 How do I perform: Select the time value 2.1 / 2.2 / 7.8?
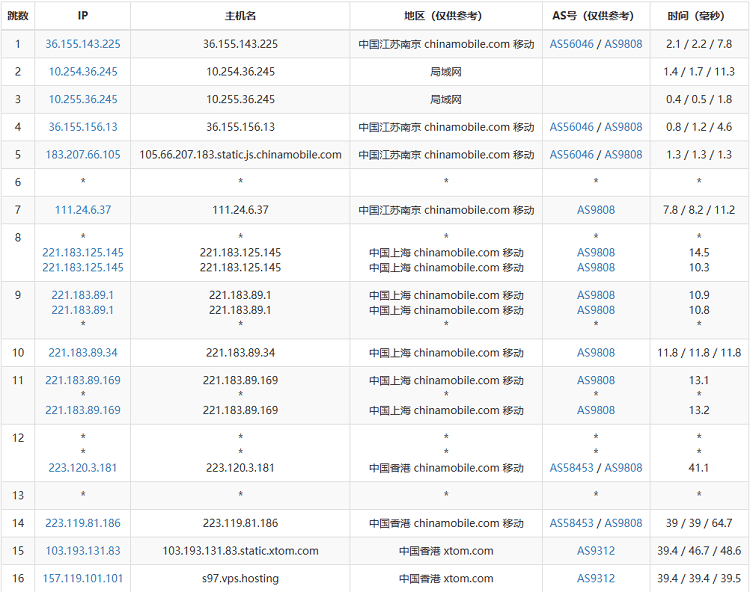coord(699,44)
